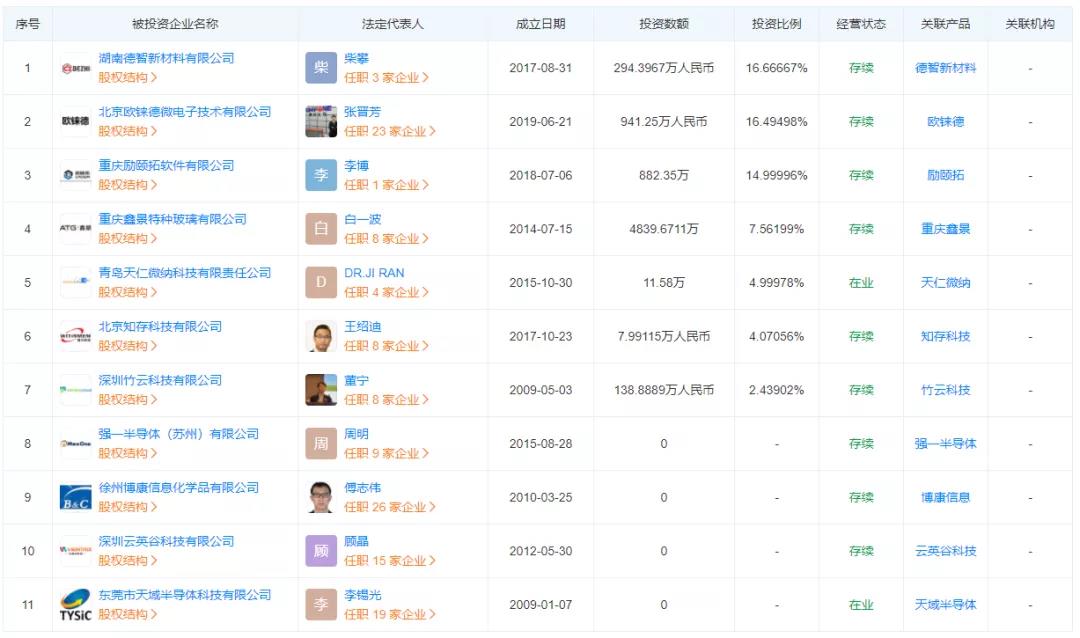Open related product 竹云科技
Screen dimensions: 1080x638
click(x=945, y=390)
